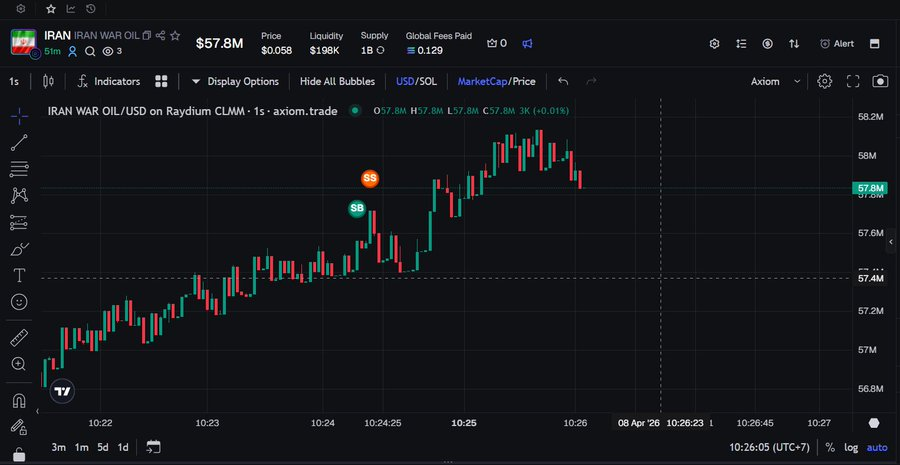Click the SB buy bubble marker

[357, 208]
